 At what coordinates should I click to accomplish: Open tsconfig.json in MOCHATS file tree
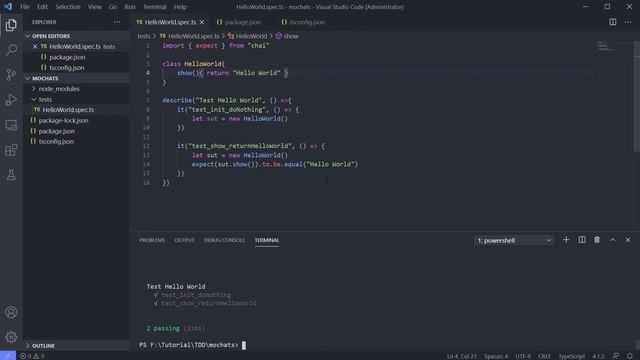tap(56, 142)
